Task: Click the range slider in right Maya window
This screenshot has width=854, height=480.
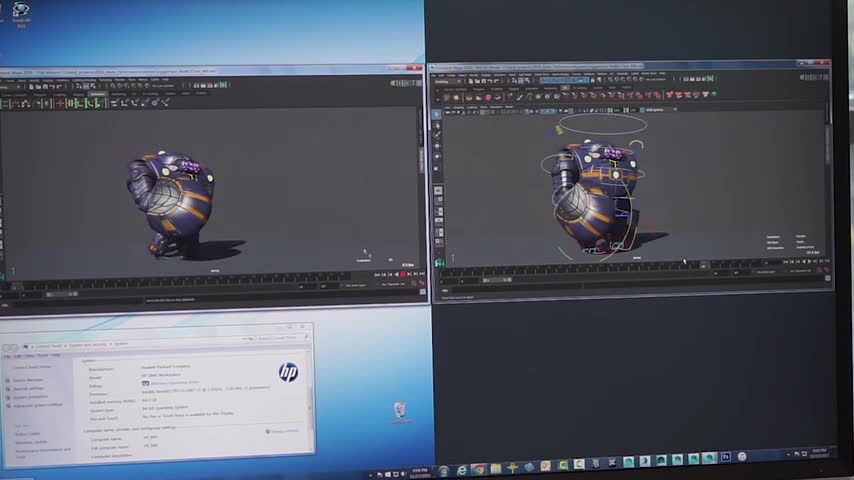Action: click(x=496, y=280)
